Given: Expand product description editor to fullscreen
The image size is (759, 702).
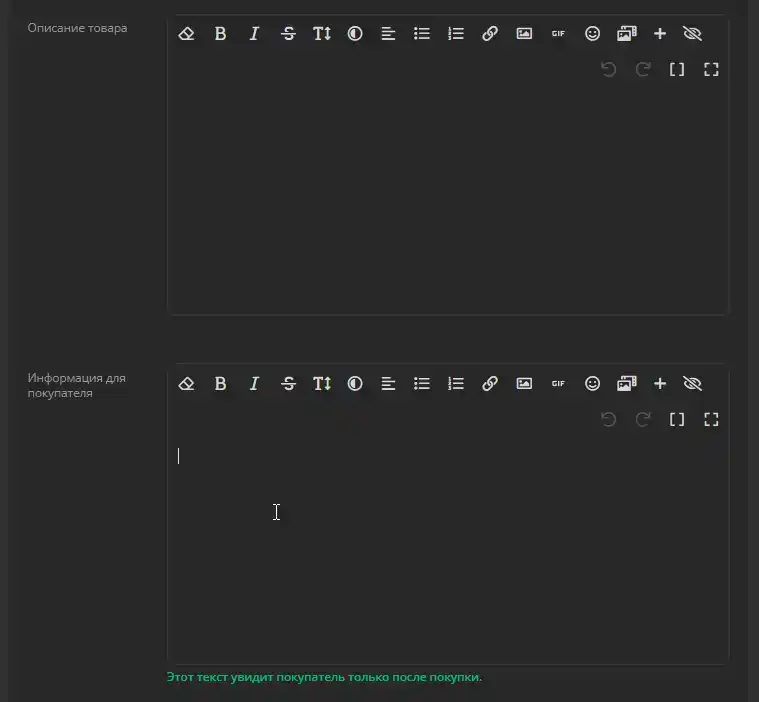Looking at the screenshot, I should tap(711, 70).
